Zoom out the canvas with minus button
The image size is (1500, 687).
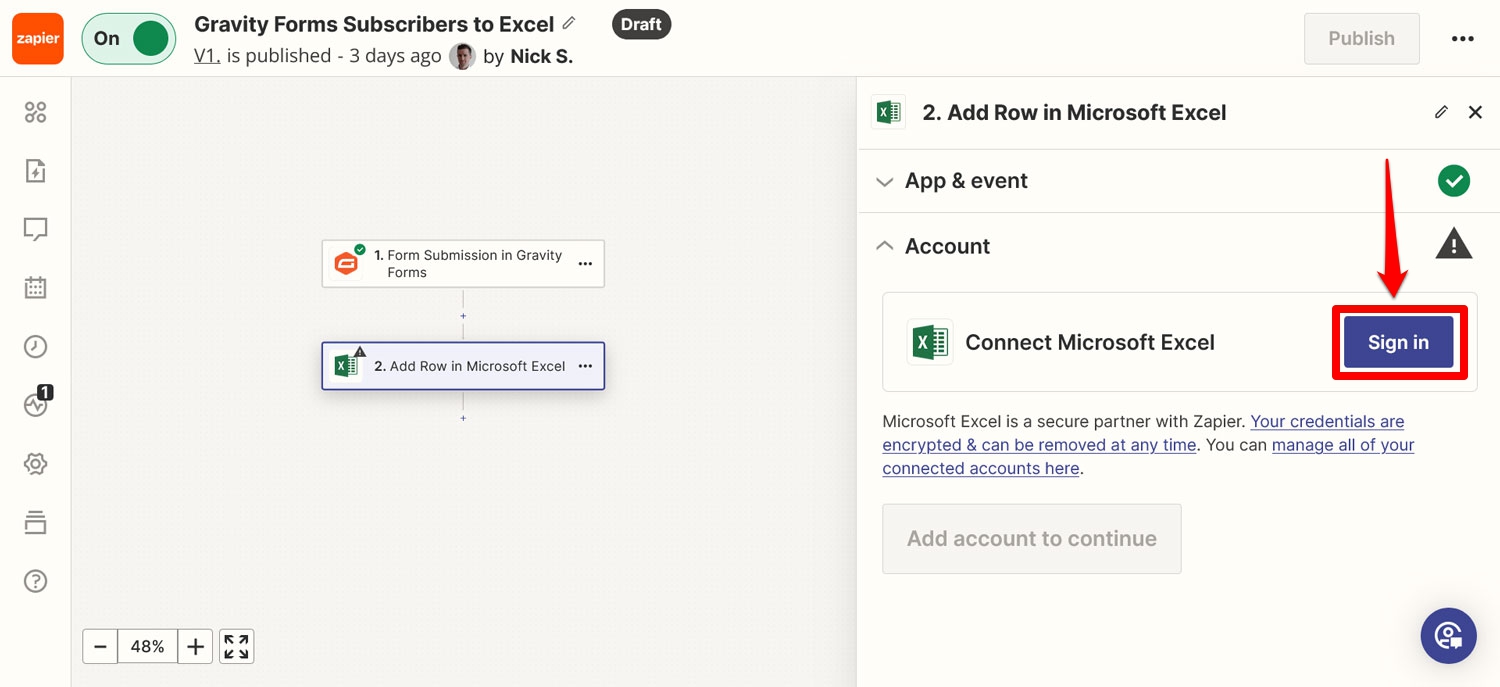tap(100, 646)
